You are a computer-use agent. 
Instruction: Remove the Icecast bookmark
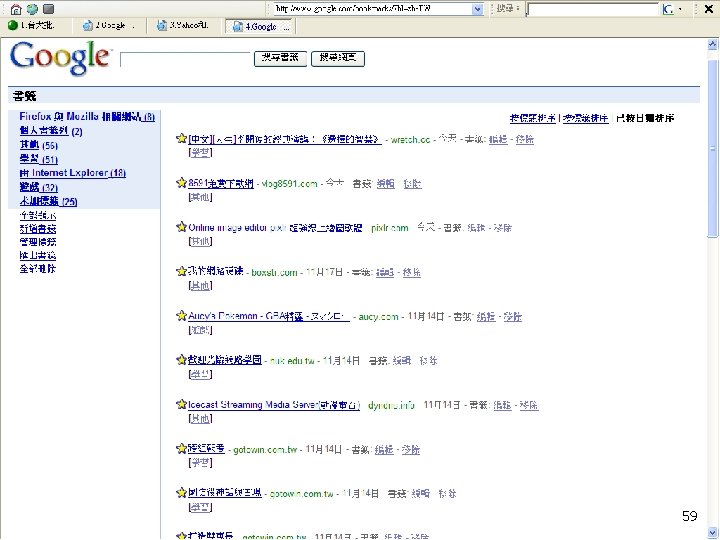(x=529, y=405)
